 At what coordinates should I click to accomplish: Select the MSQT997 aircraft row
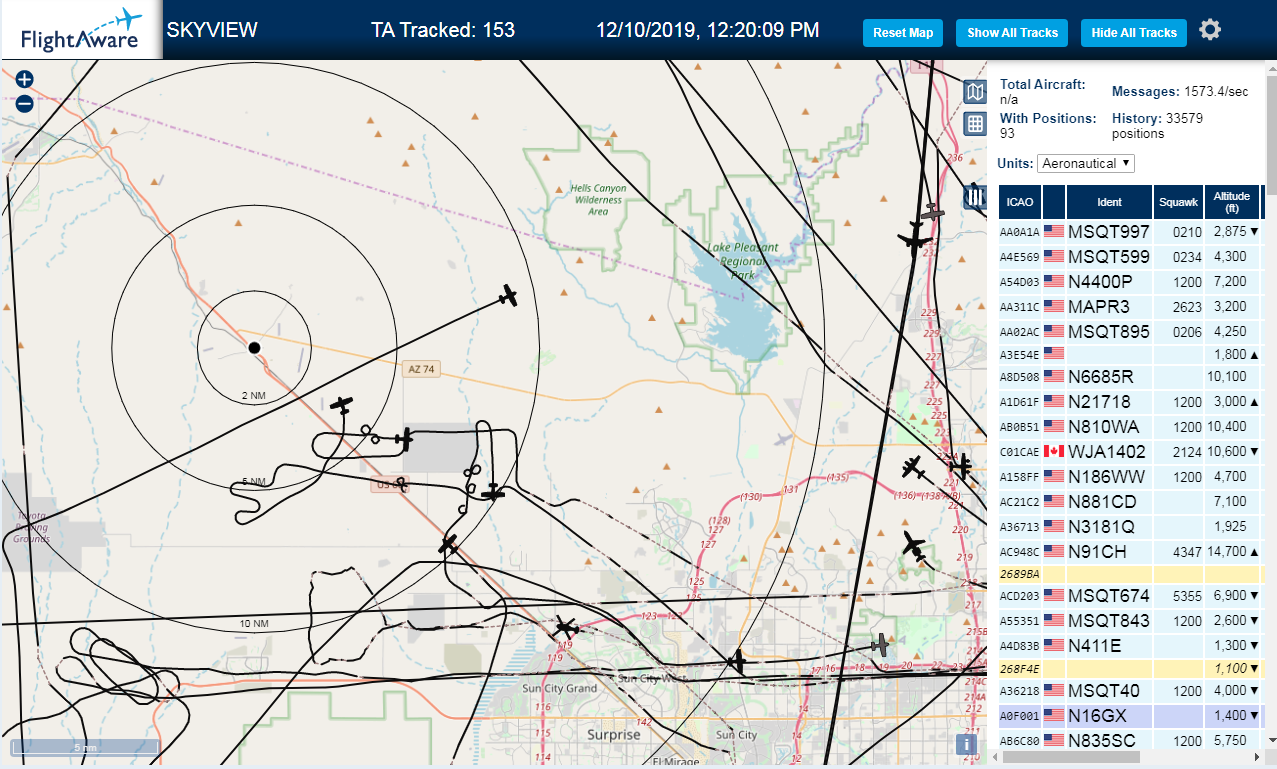(x=1130, y=231)
